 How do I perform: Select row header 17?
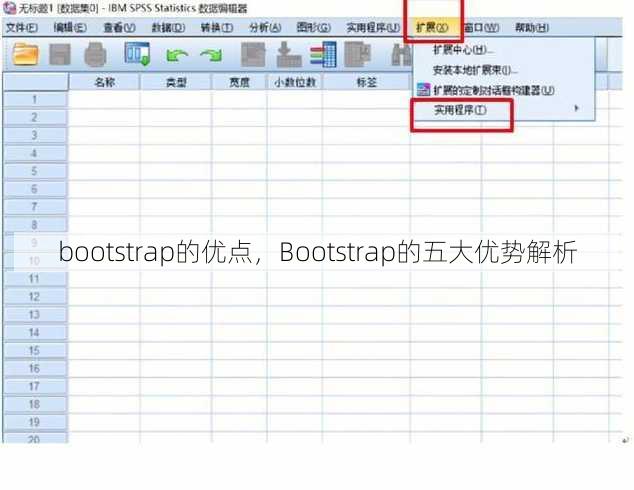click(35, 386)
